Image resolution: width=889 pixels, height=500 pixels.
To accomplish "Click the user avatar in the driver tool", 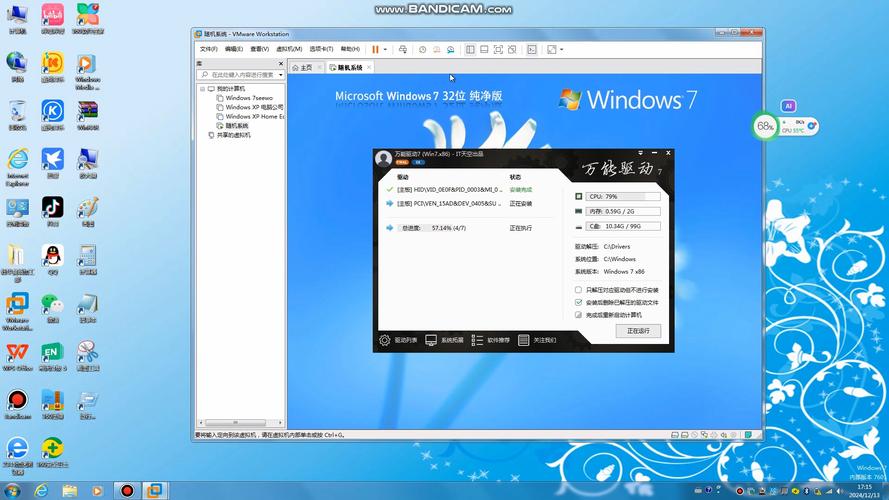I will pos(383,158).
